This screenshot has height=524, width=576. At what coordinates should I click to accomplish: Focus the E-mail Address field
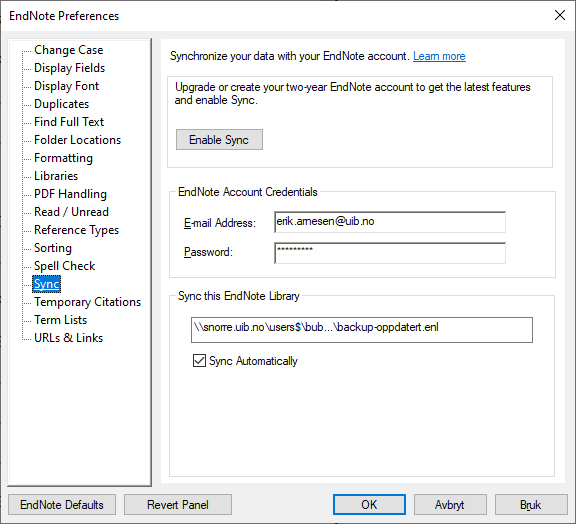pos(390,222)
